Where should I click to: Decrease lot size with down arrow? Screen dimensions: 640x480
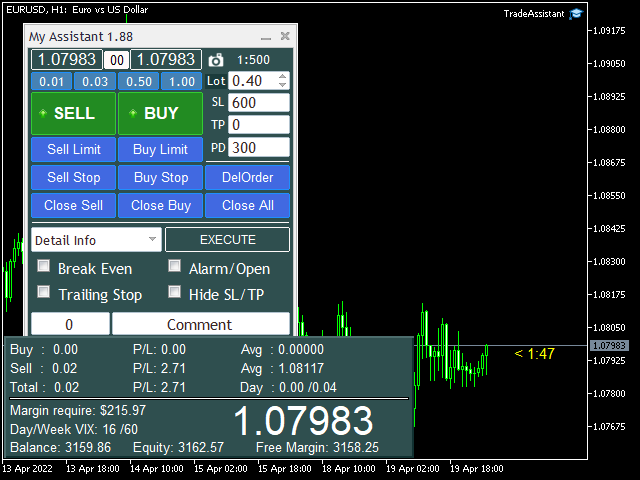pos(282,84)
